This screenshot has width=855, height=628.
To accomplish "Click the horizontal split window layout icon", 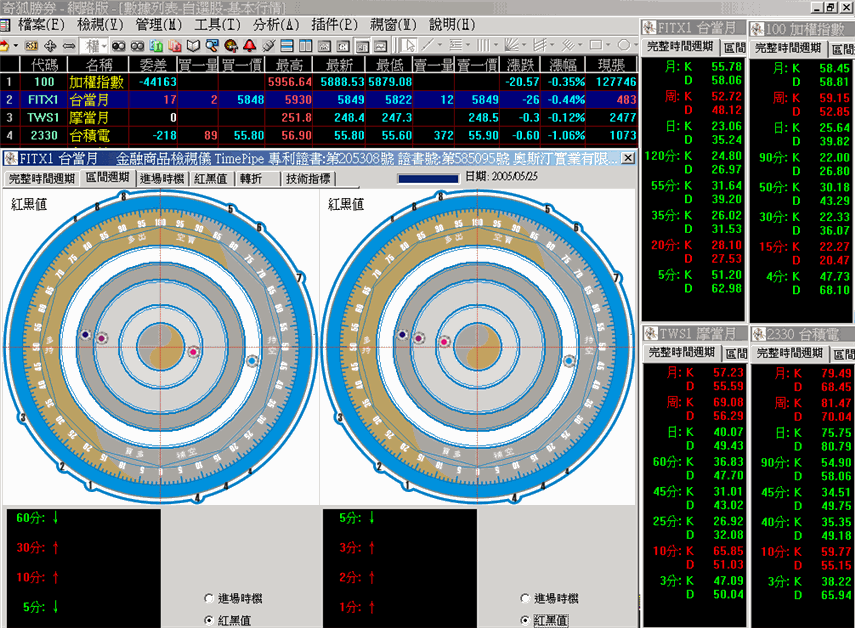I will [x=287, y=46].
